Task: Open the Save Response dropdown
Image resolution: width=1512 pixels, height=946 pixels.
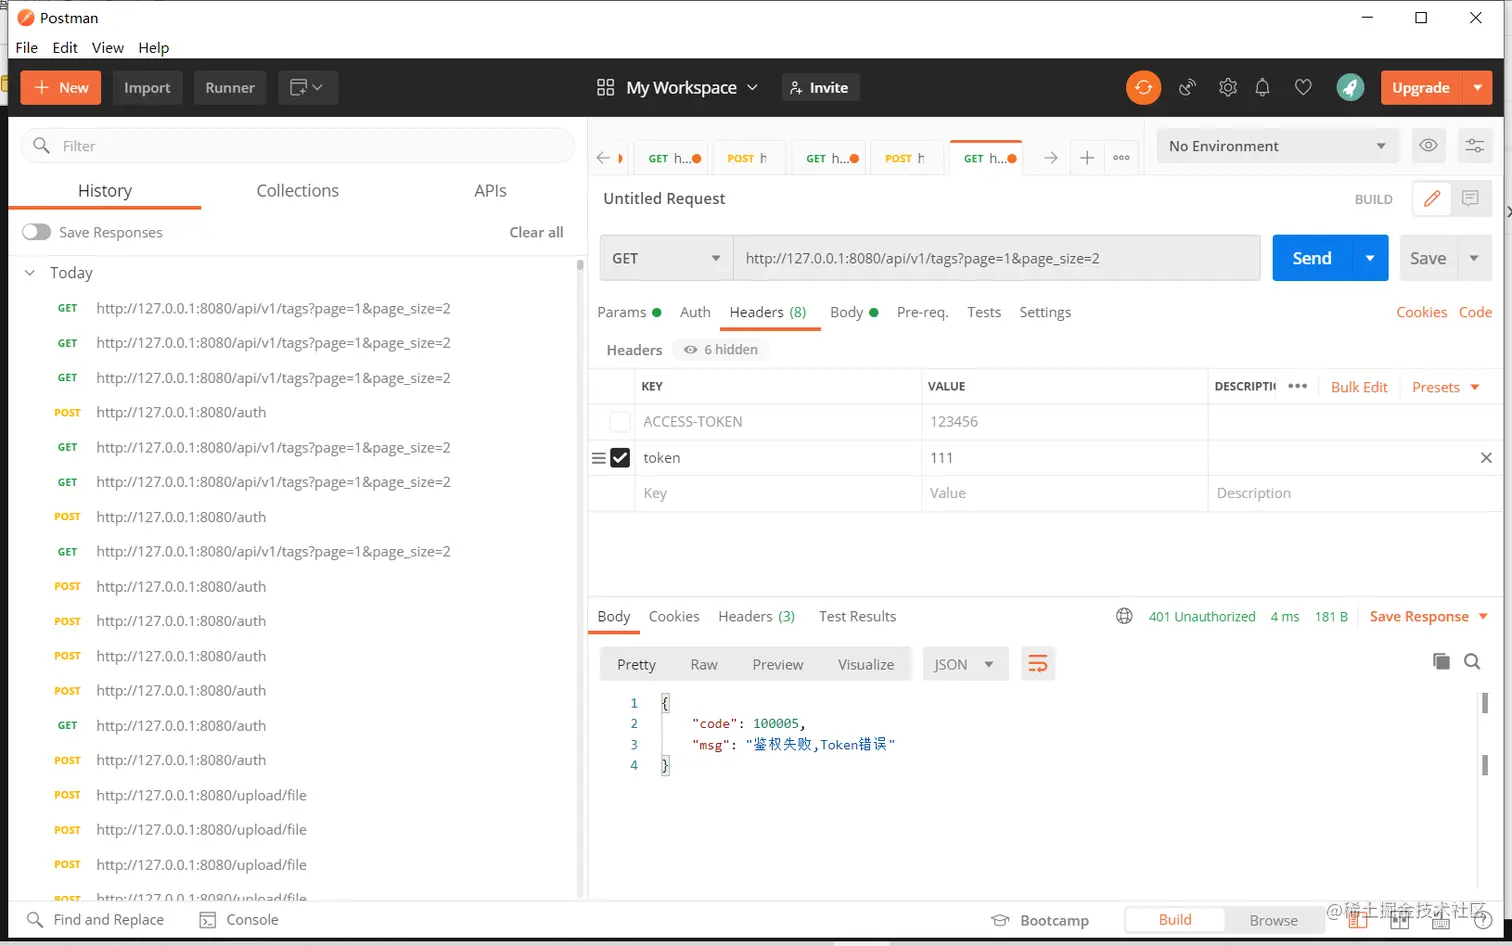Action: 1429,616
